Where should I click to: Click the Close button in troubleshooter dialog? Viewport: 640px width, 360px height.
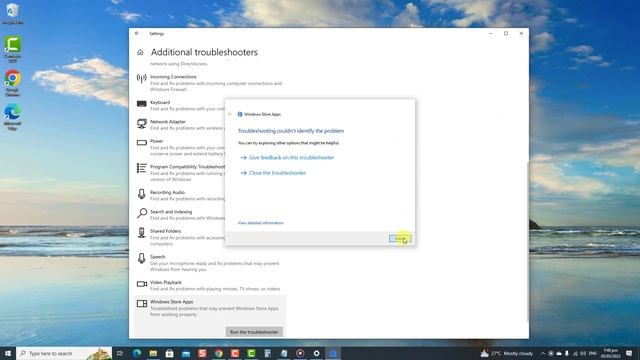[400, 238]
